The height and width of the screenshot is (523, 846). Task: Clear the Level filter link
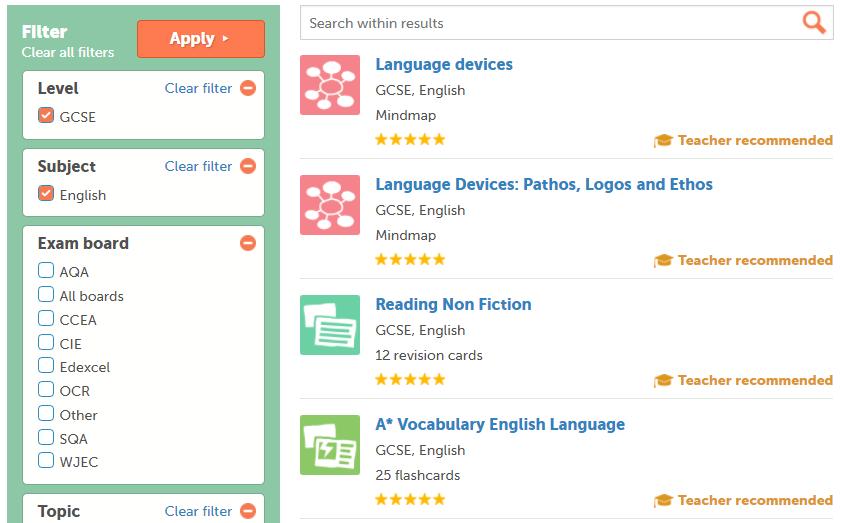click(x=199, y=88)
